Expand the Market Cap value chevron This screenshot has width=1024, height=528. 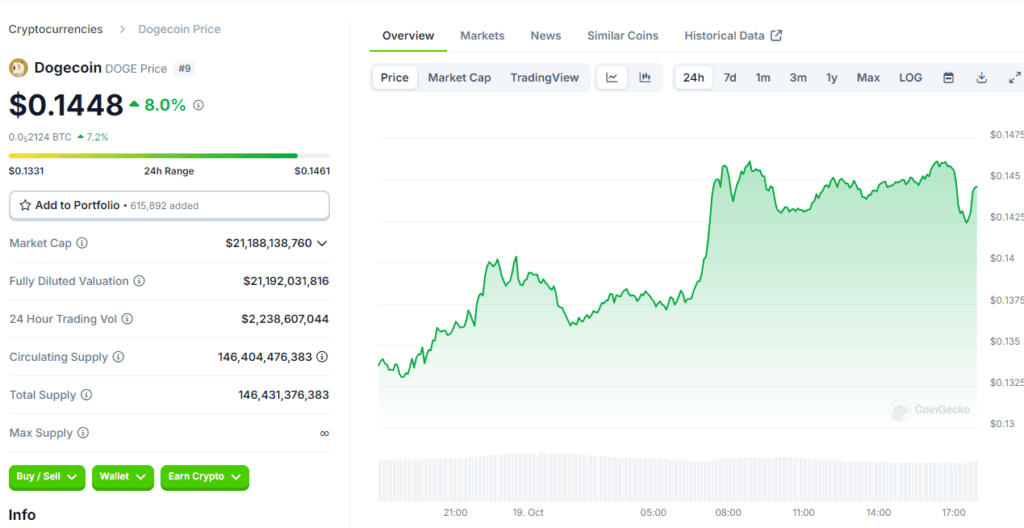click(x=322, y=243)
